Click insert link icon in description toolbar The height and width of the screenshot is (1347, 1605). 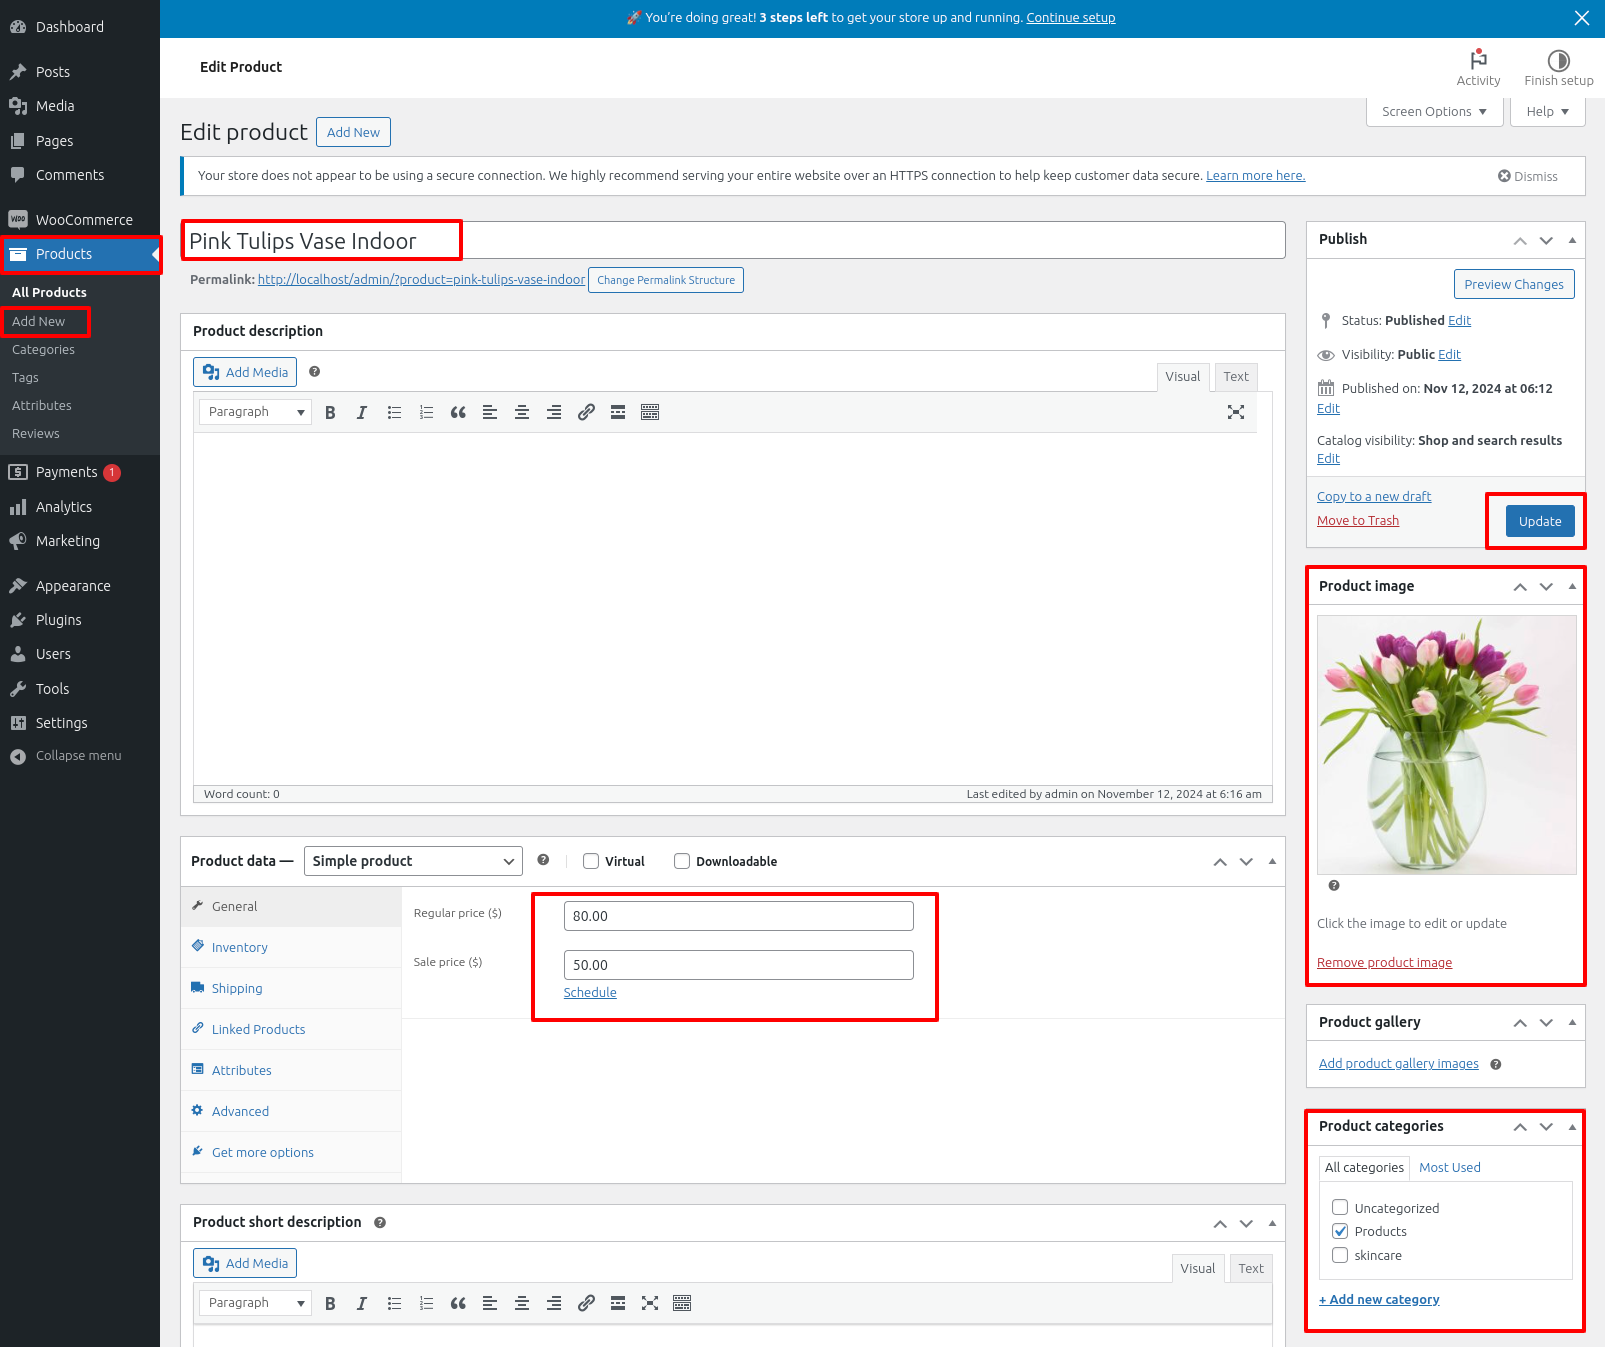tap(586, 412)
